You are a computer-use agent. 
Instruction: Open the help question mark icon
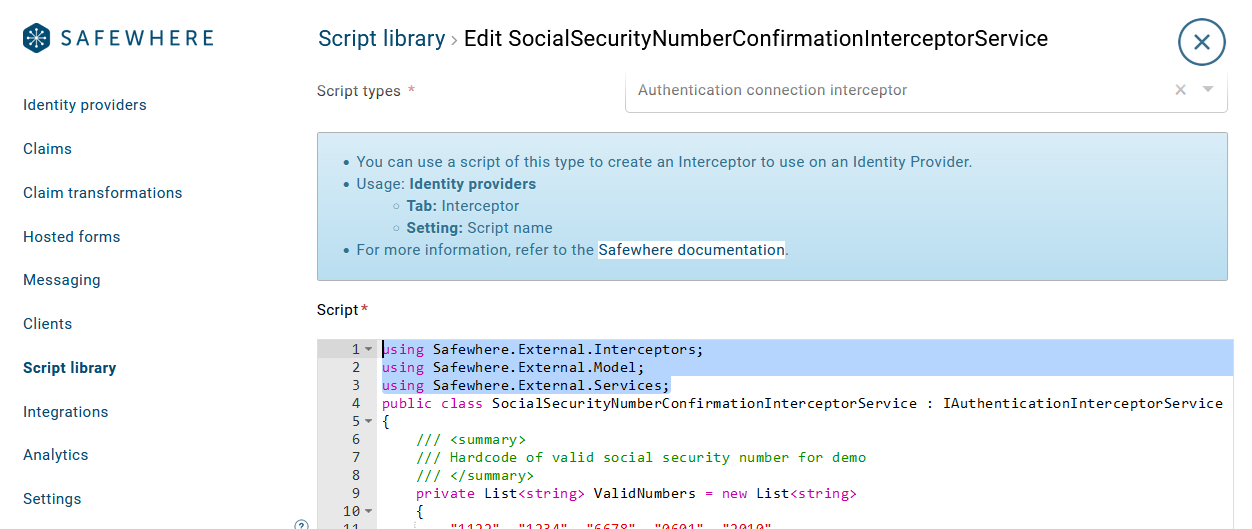pos(301,524)
